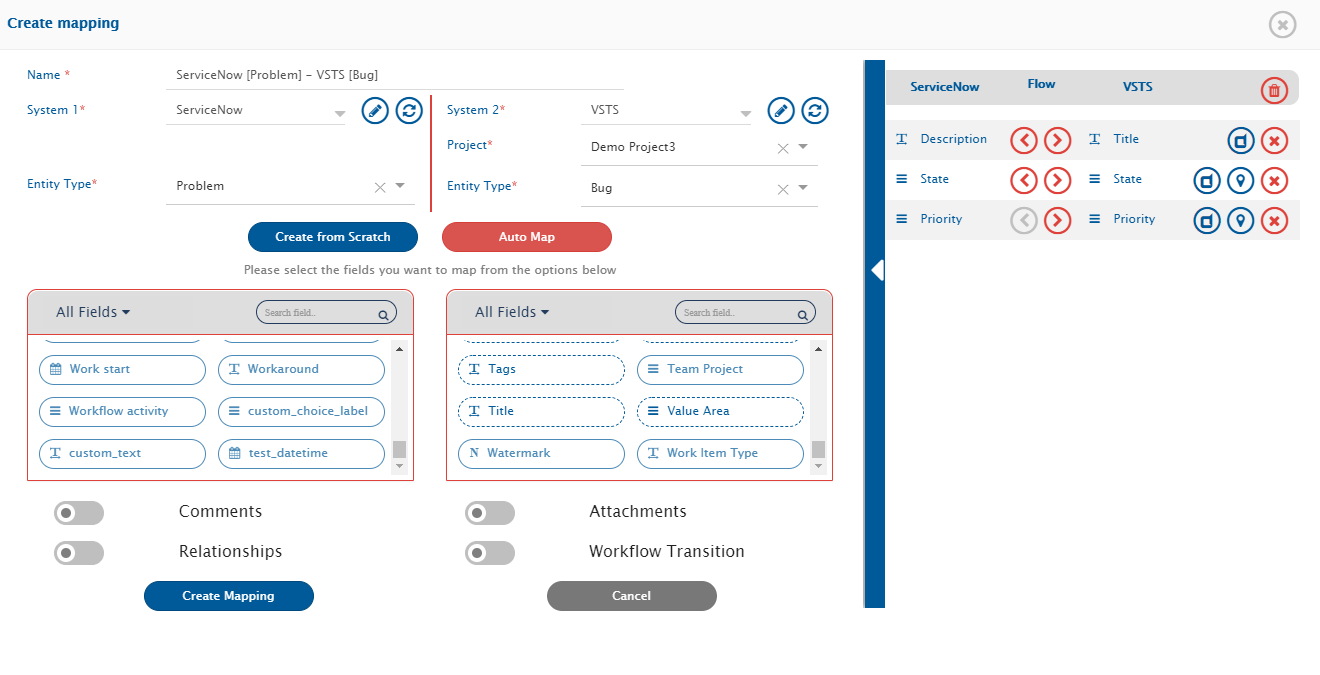Enable the Comments toggle
This screenshot has width=1320, height=675.
[x=79, y=513]
